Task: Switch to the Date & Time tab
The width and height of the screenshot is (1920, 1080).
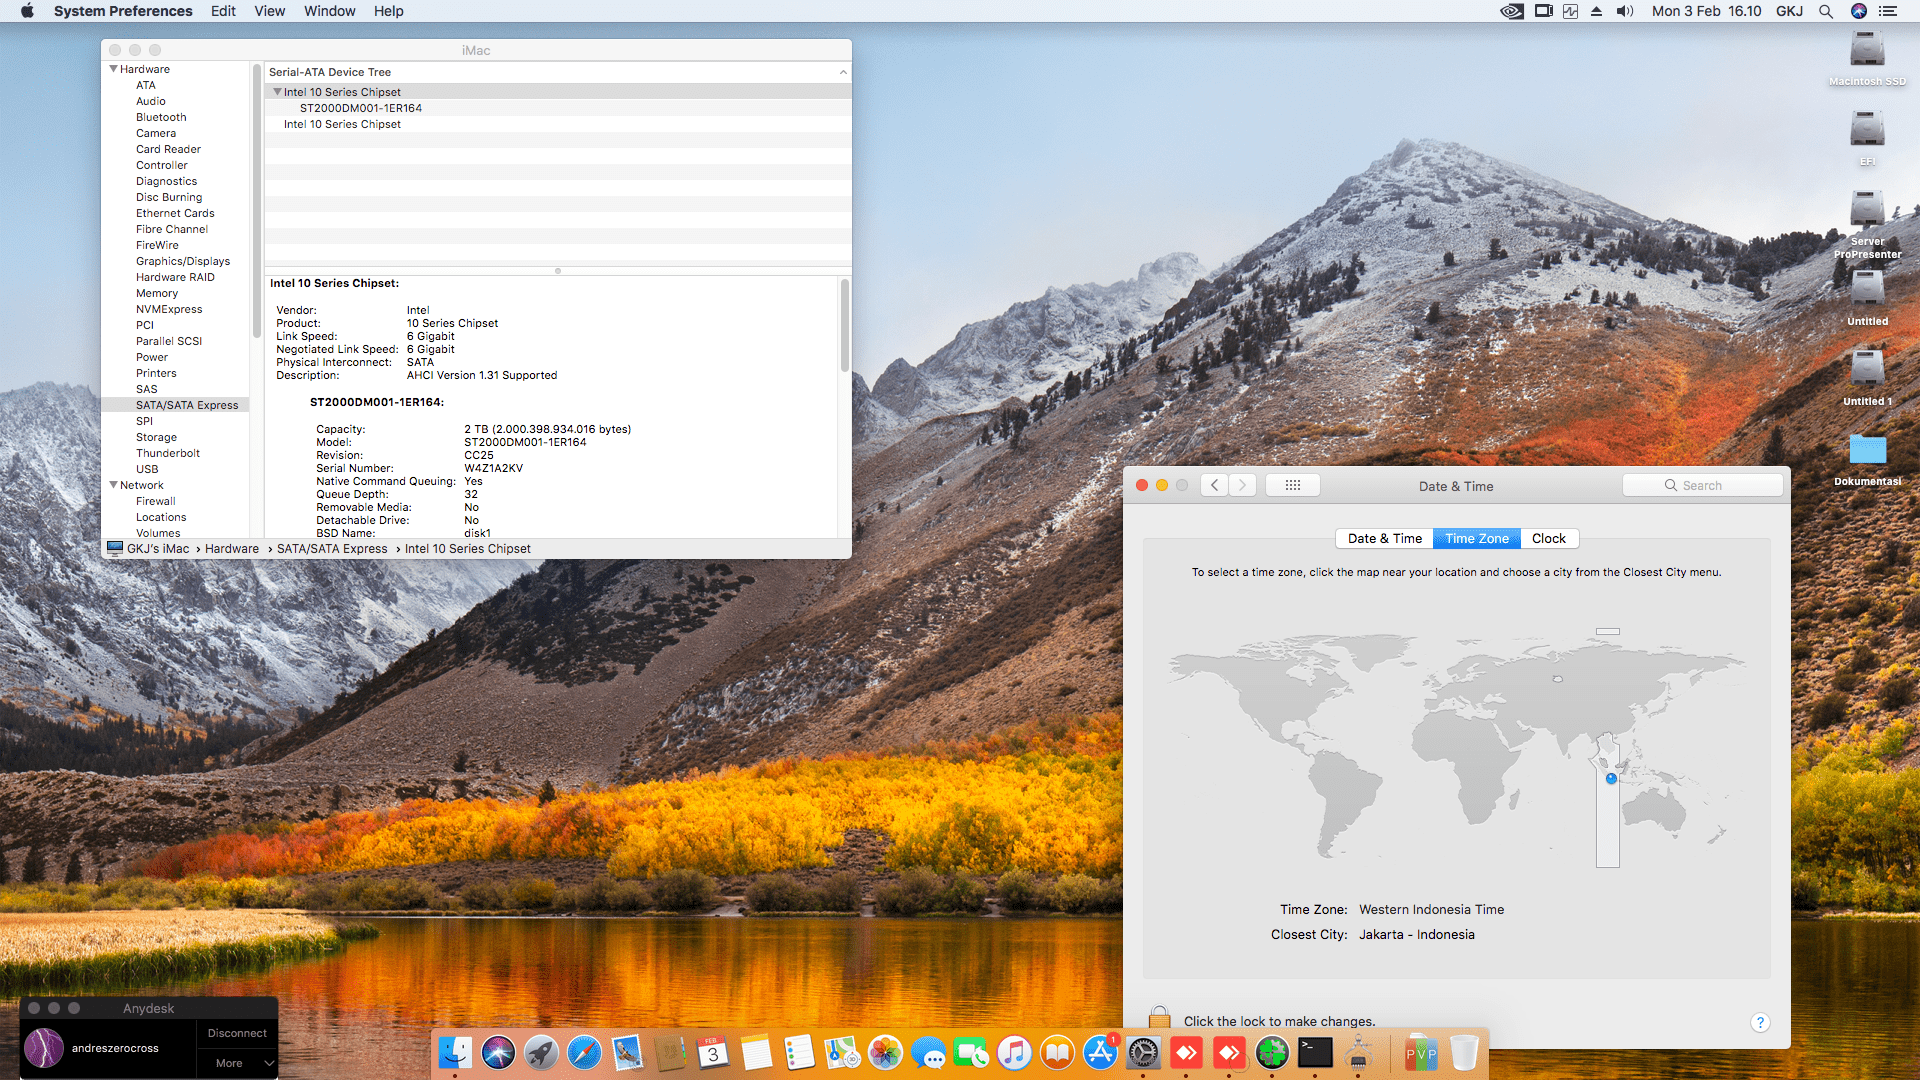Action: click(x=1384, y=538)
